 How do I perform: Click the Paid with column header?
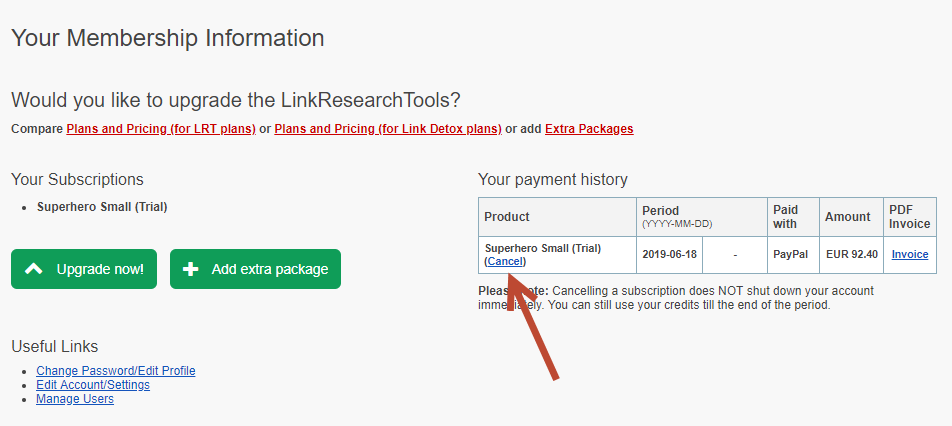point(784,217)
